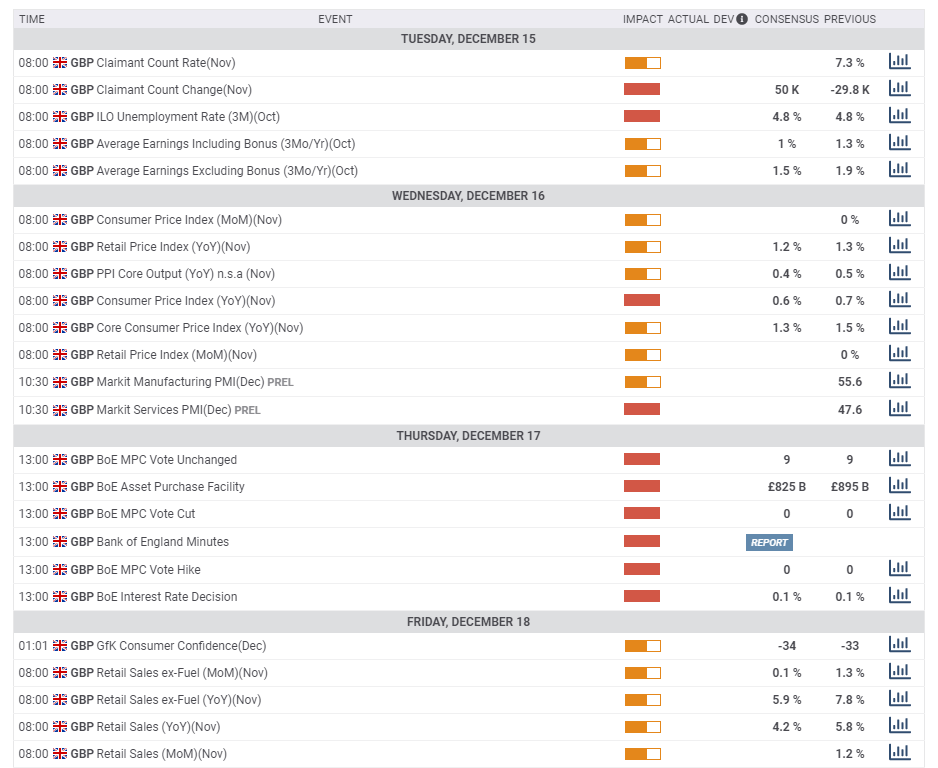Open the BoE MPC Vote Unchanged event

pyautogui.click(x=166, y=460)
